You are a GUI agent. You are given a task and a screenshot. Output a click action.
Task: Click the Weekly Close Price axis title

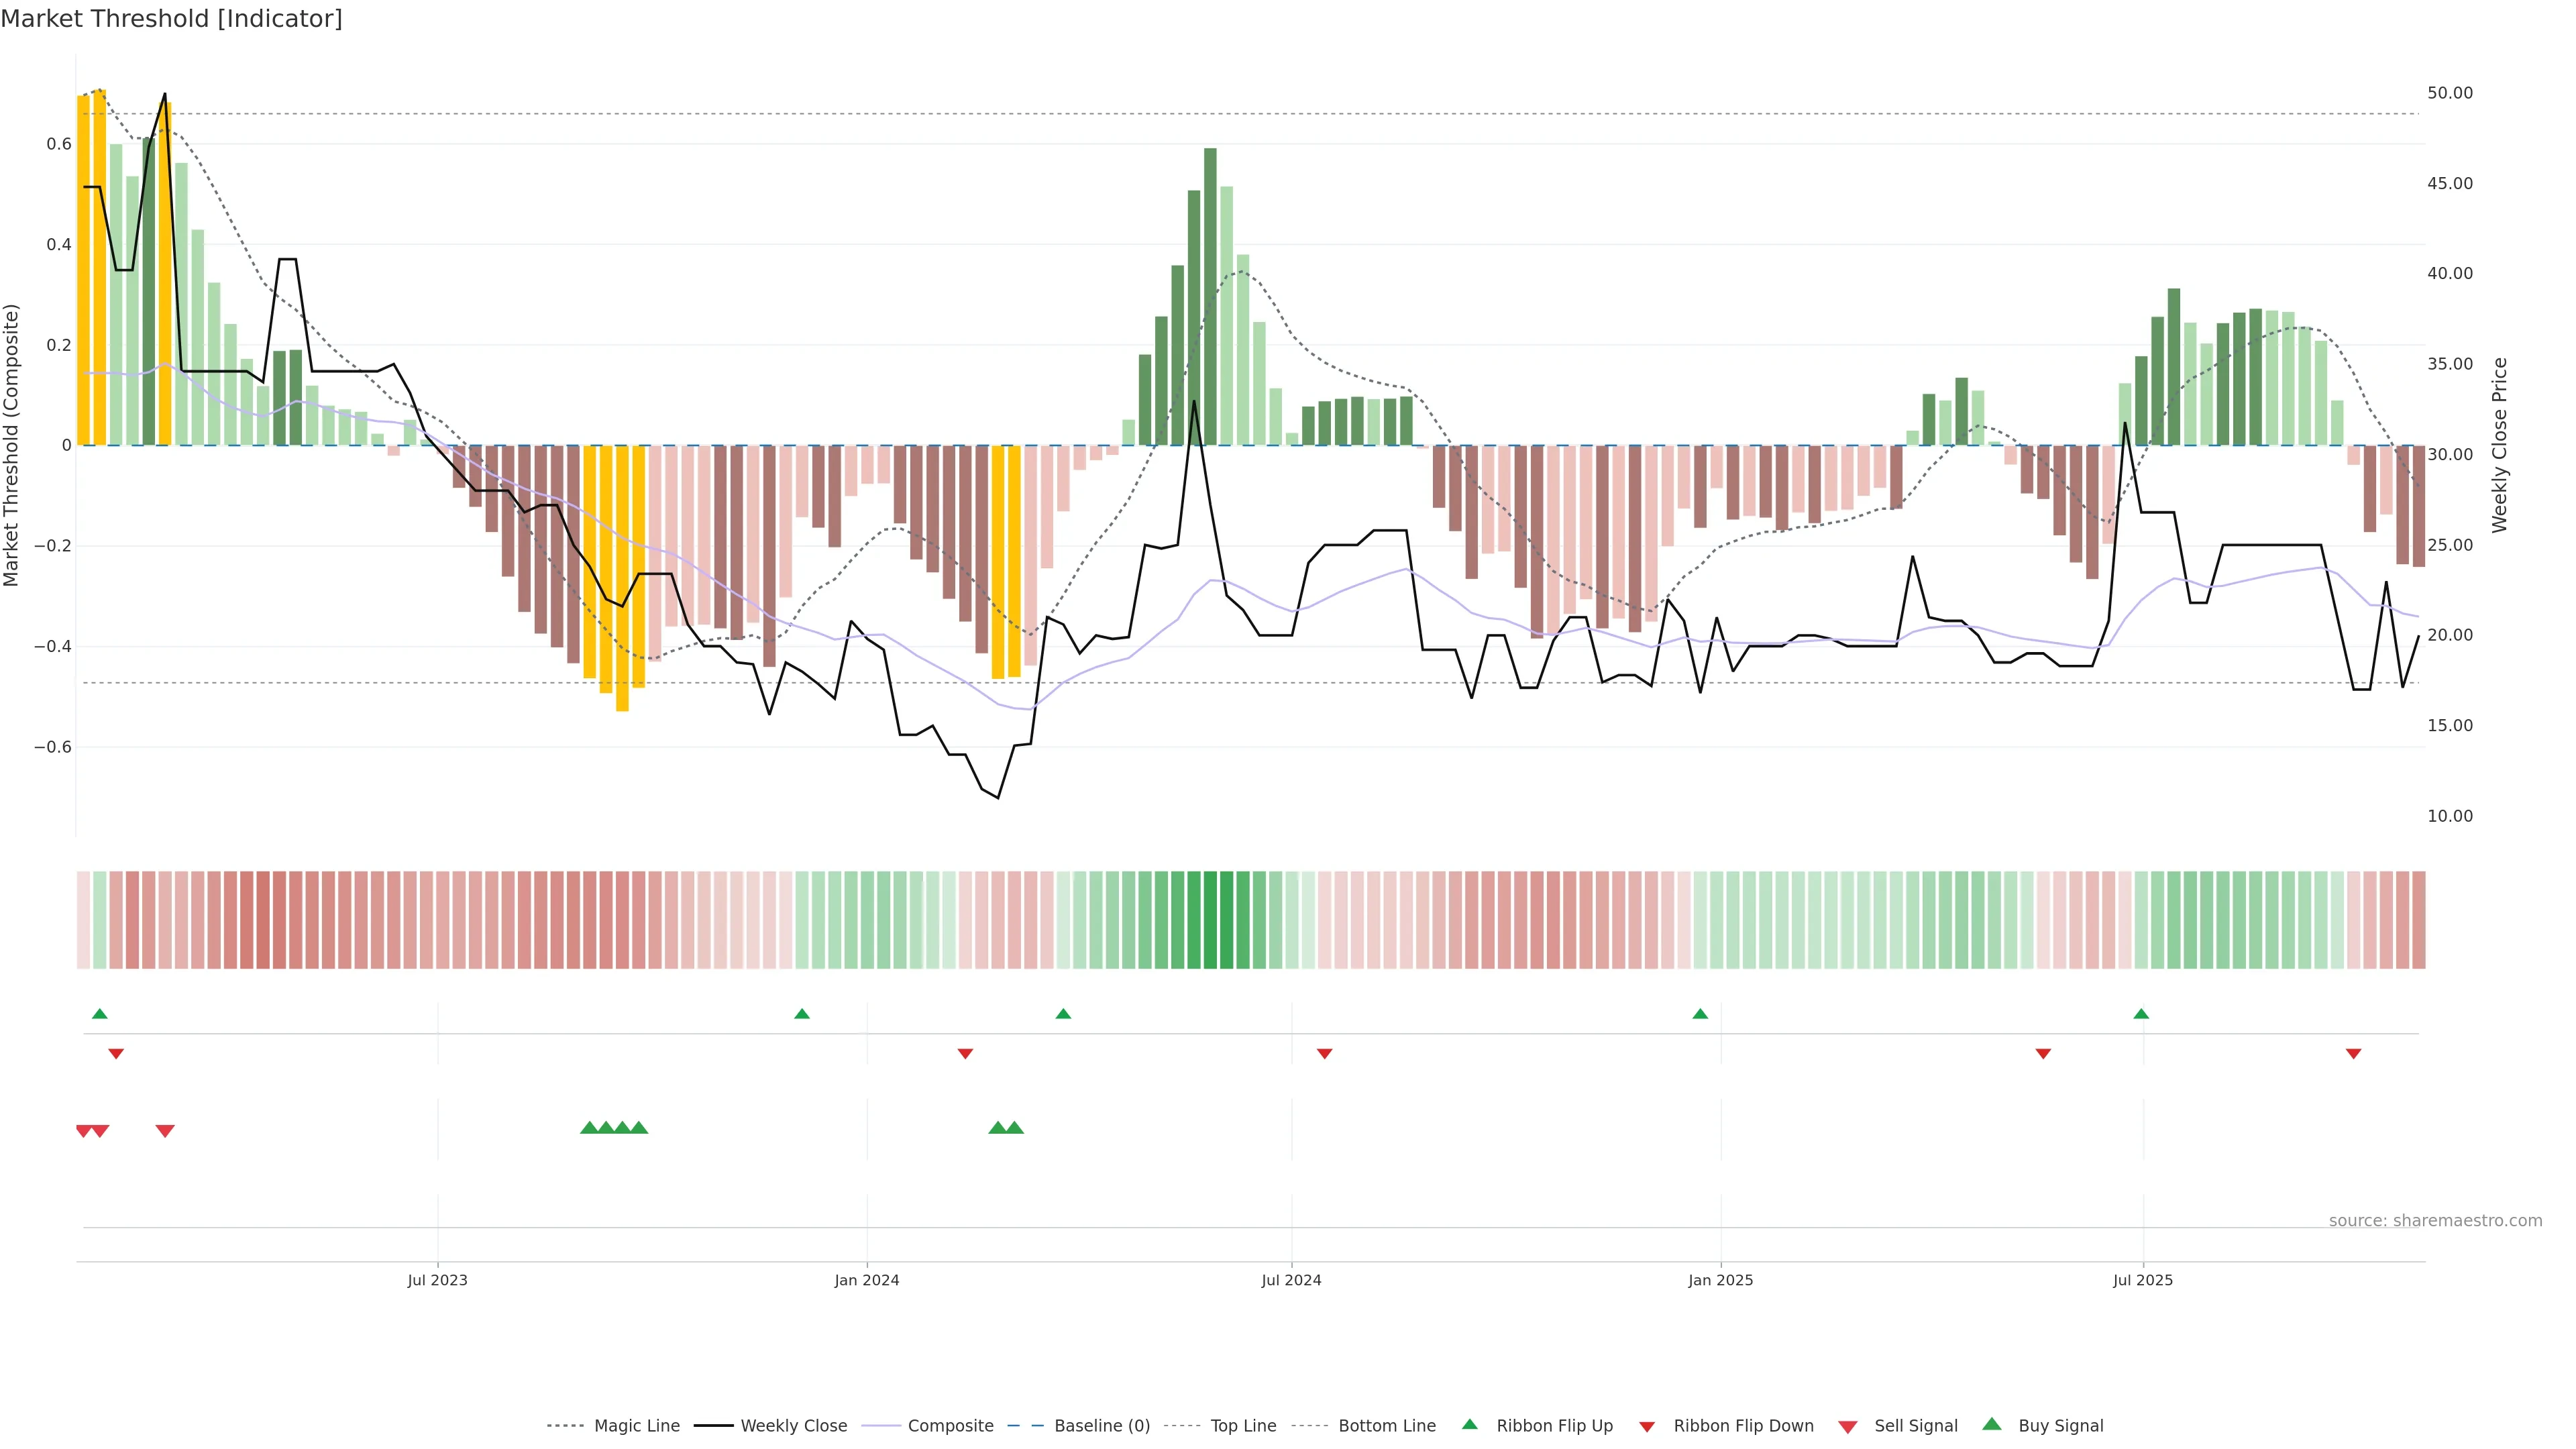tap(2499, 445)
